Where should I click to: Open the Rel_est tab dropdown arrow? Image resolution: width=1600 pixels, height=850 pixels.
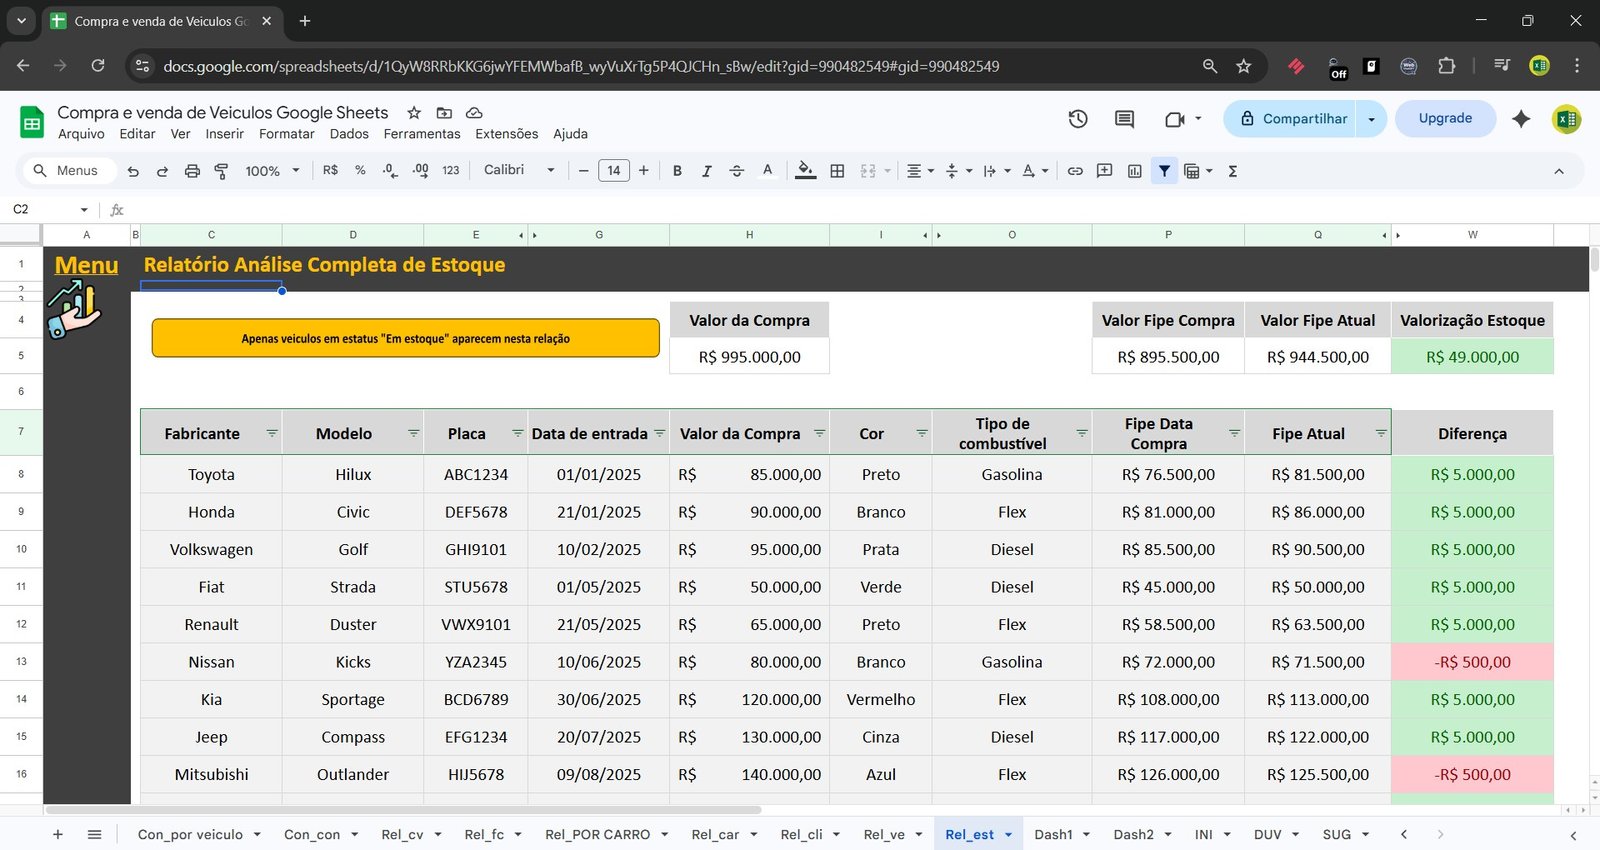[x=1008, y=834]
